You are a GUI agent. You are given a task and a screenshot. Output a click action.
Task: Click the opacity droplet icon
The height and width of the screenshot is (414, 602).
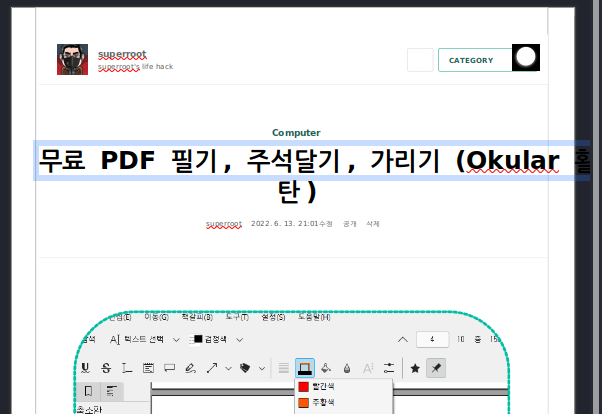point(347,368)
